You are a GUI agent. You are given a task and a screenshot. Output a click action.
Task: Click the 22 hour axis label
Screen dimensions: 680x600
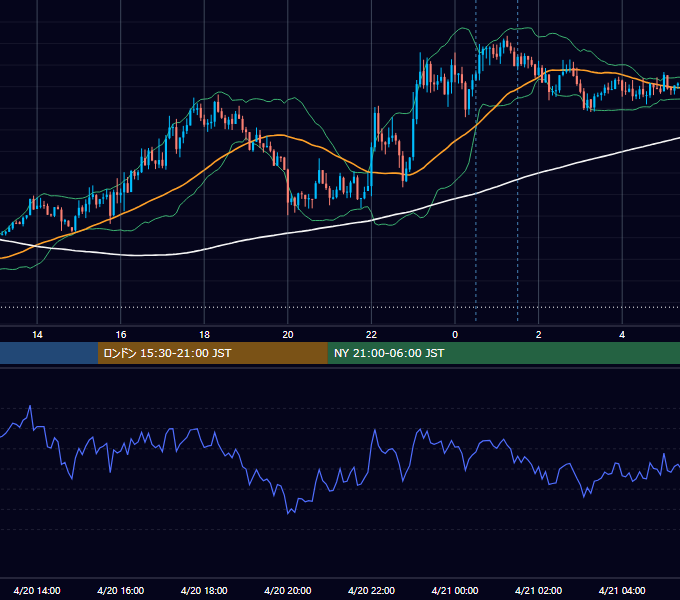coord(371,335)
